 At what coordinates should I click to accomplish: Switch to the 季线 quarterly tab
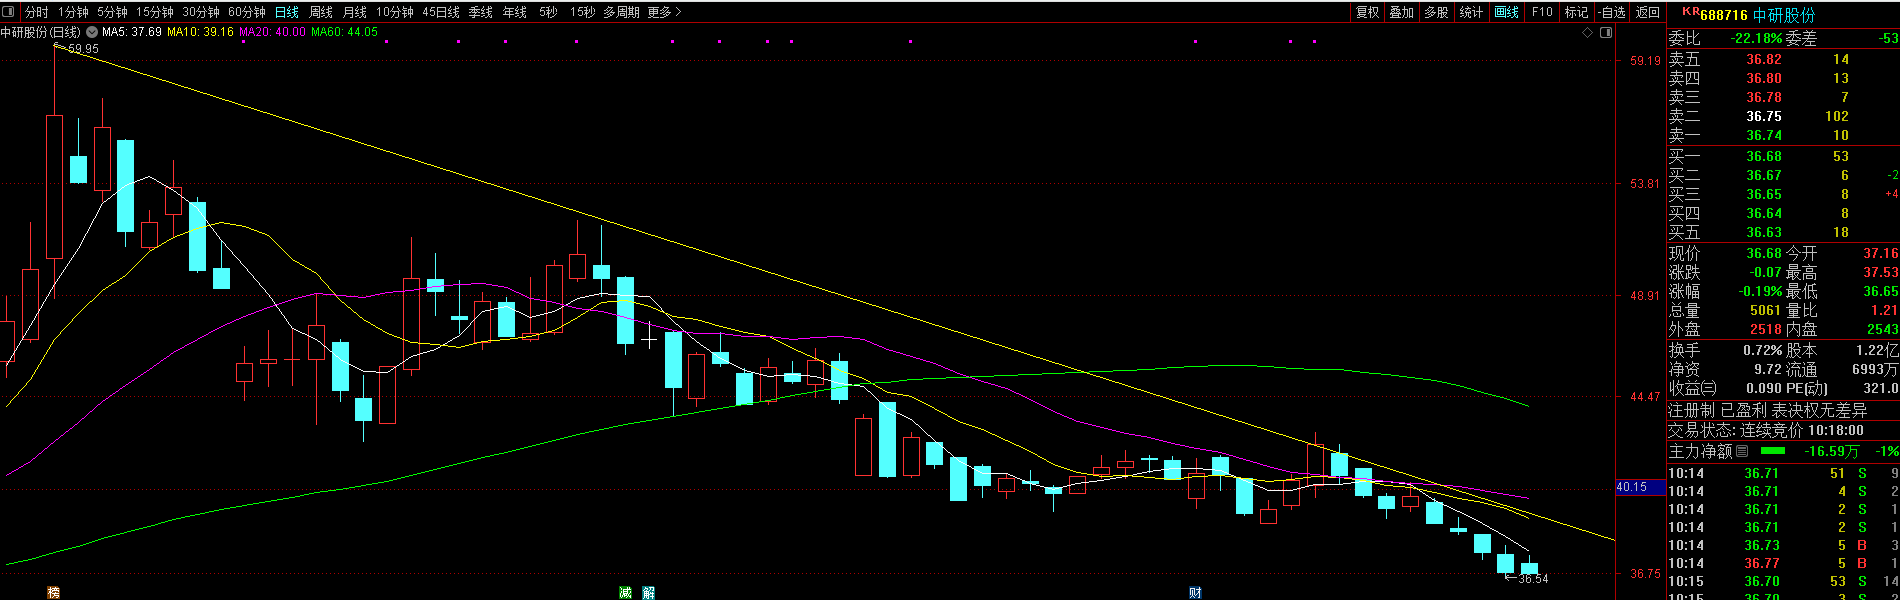point(481,12)
